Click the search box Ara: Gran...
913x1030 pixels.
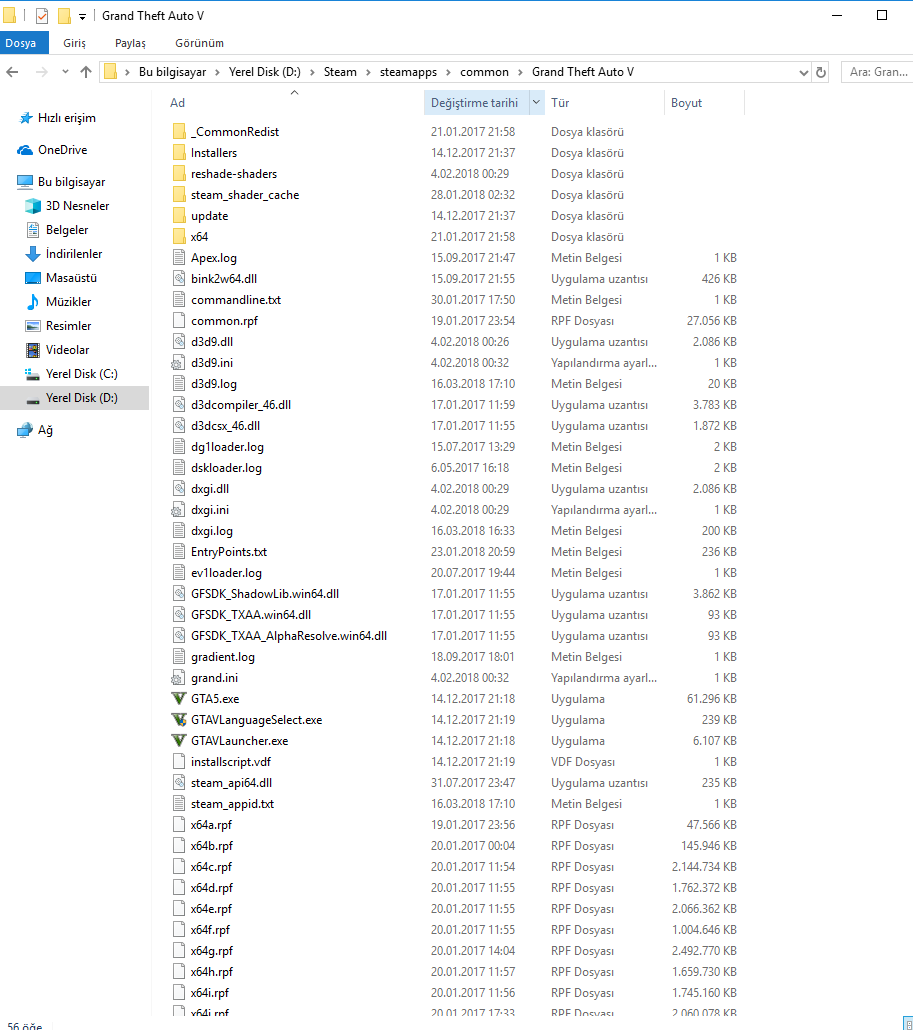coord(877,72)
